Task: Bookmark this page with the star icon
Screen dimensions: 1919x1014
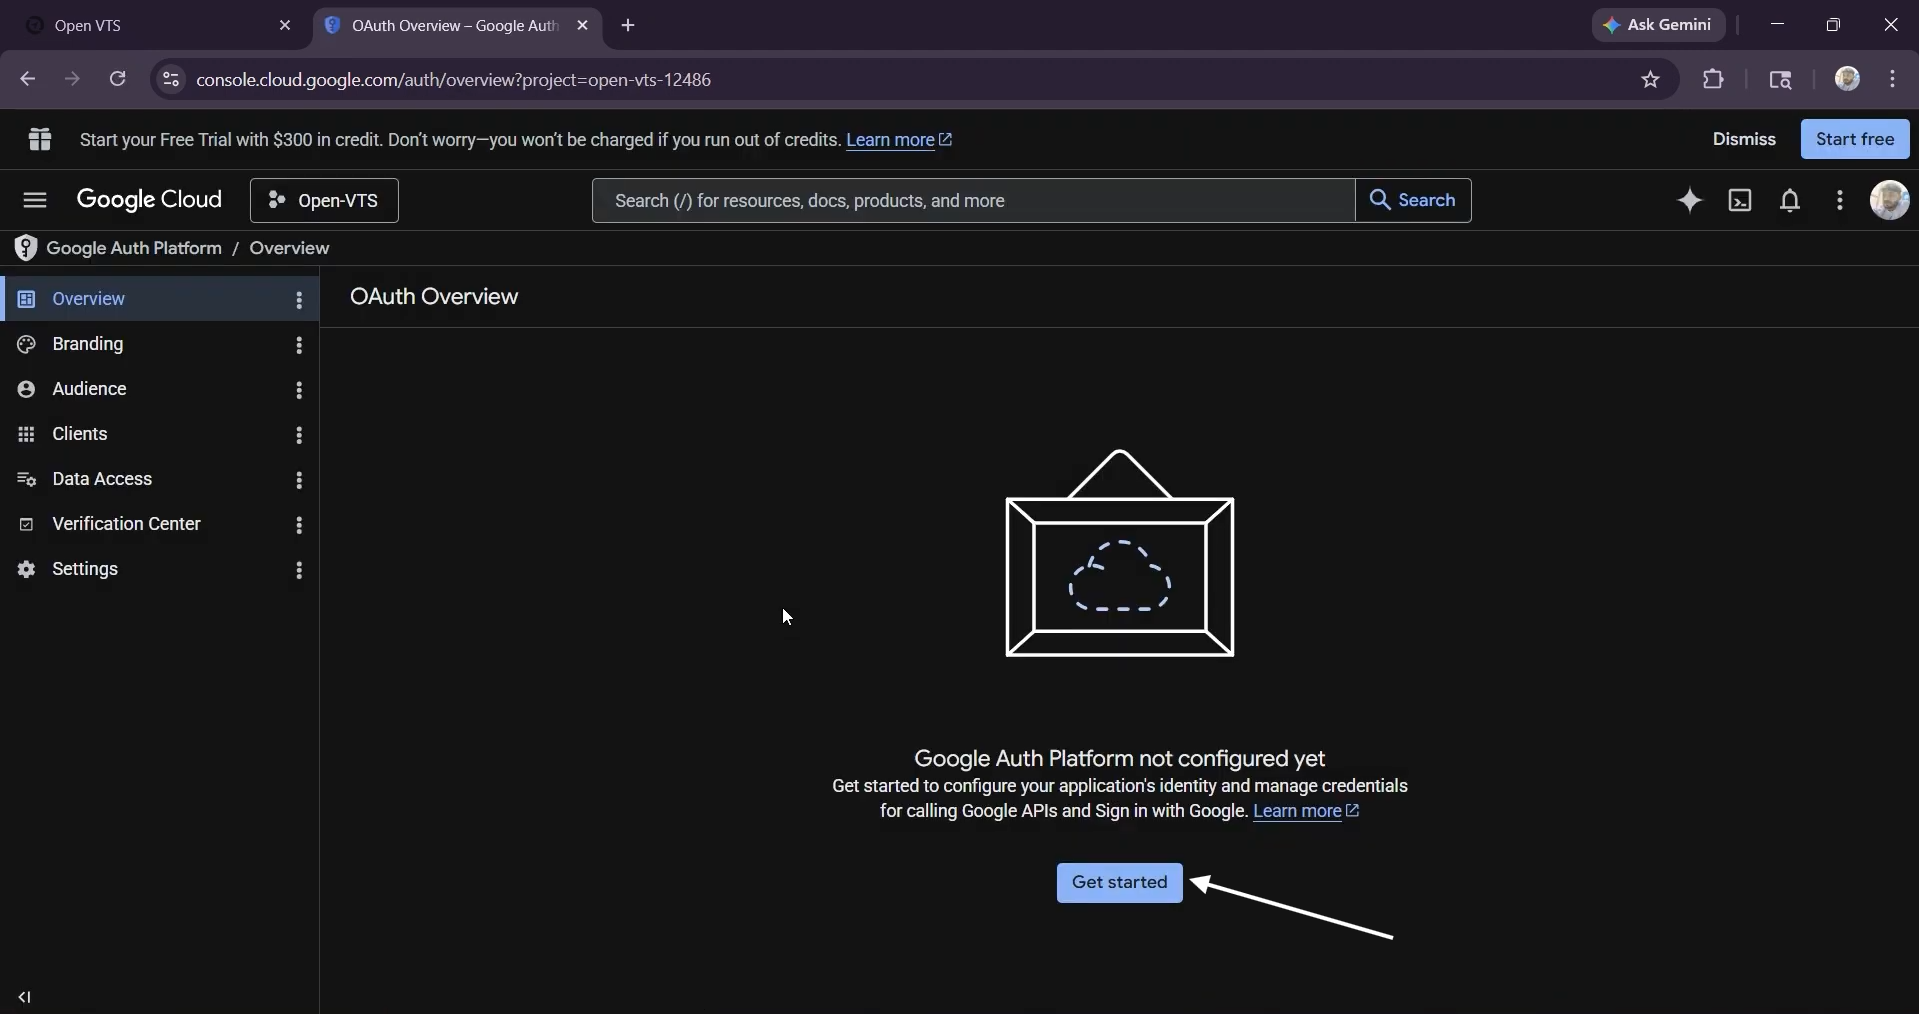Action: [x=1651, y=80]
